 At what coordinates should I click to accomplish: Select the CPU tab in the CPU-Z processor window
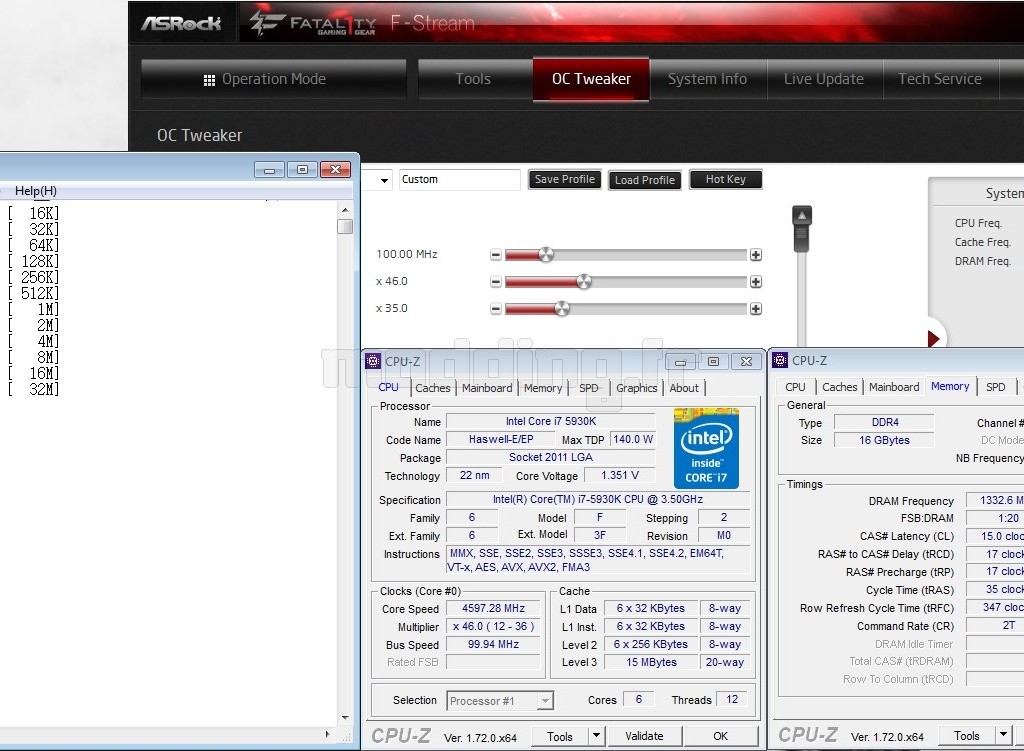click(389, 387)
